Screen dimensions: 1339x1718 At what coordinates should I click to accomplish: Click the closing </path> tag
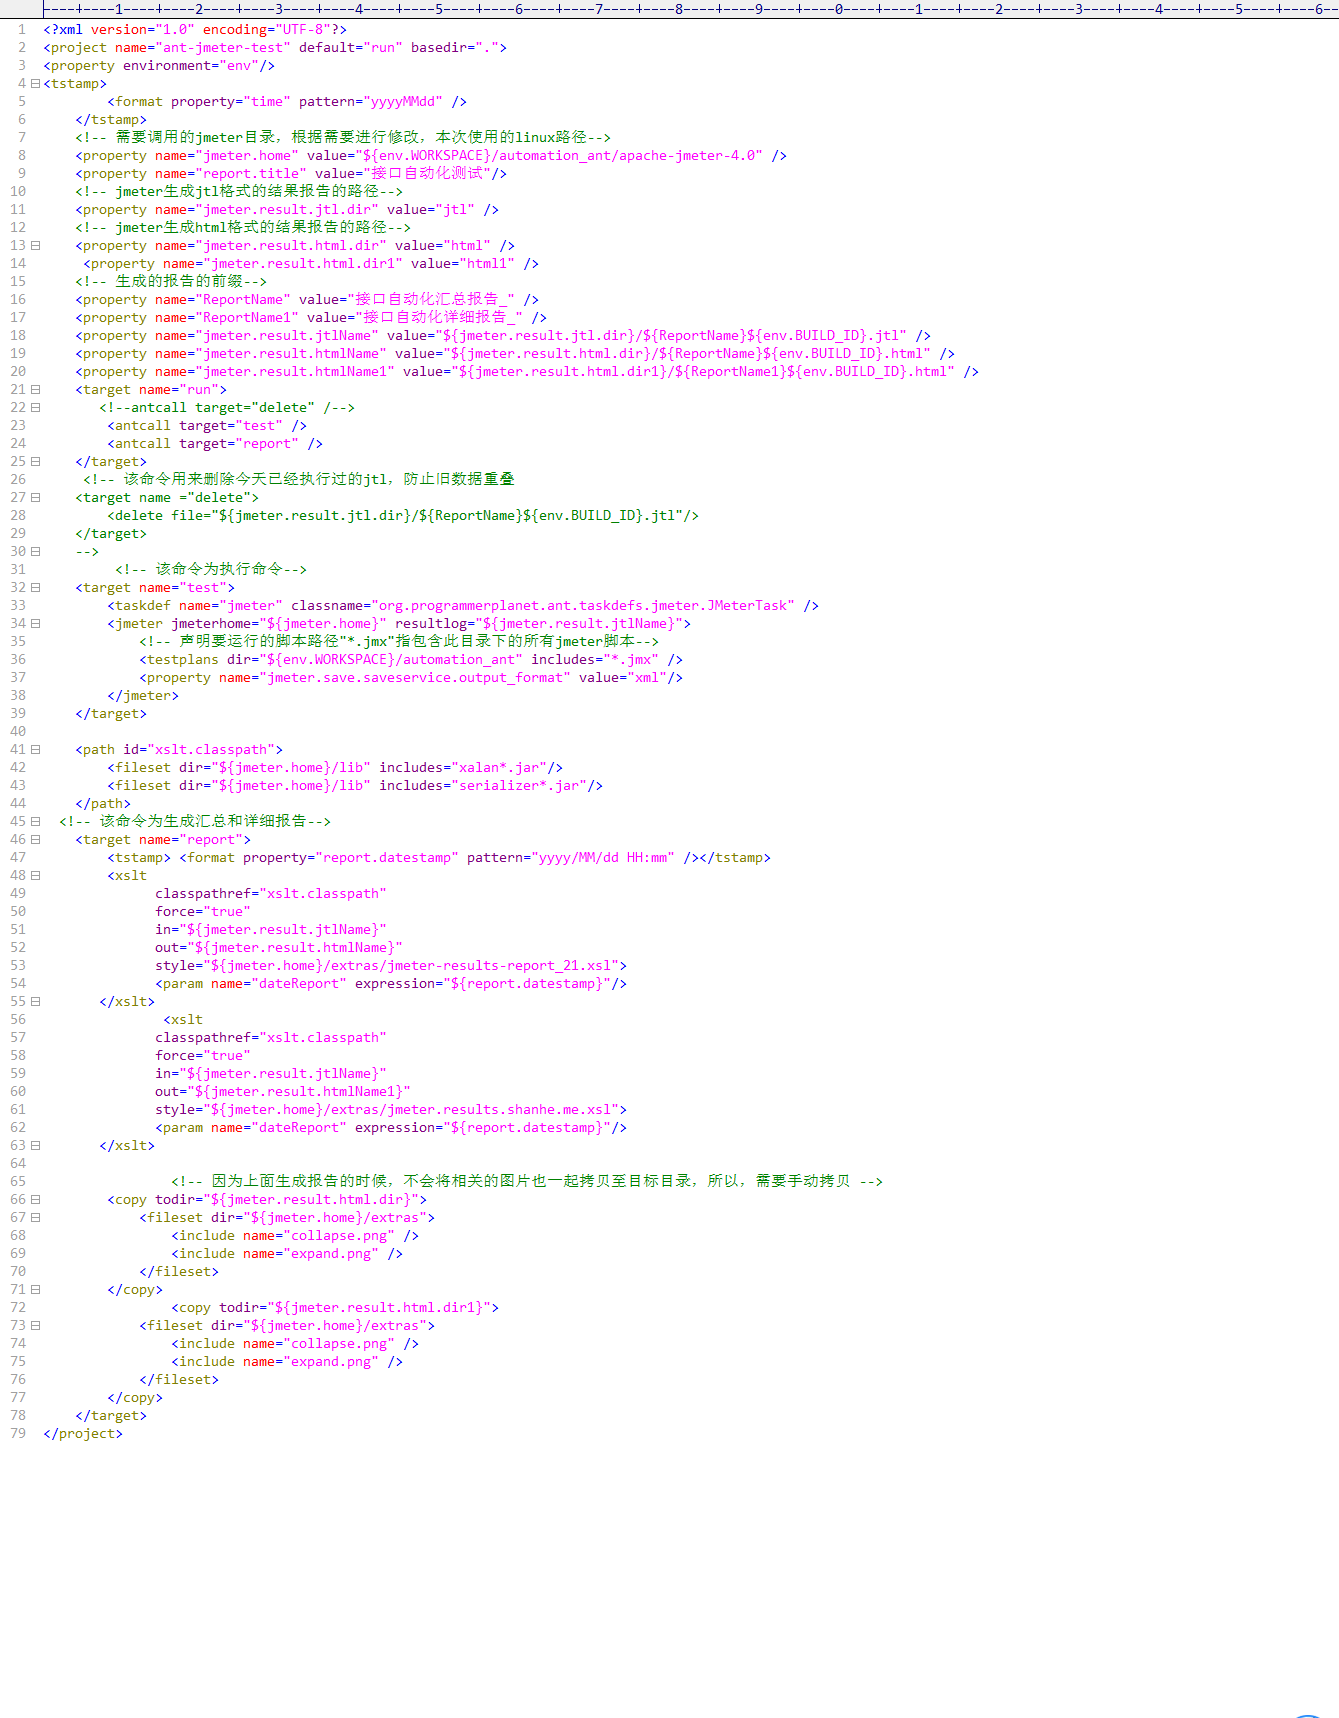click(x=103, y=804)
